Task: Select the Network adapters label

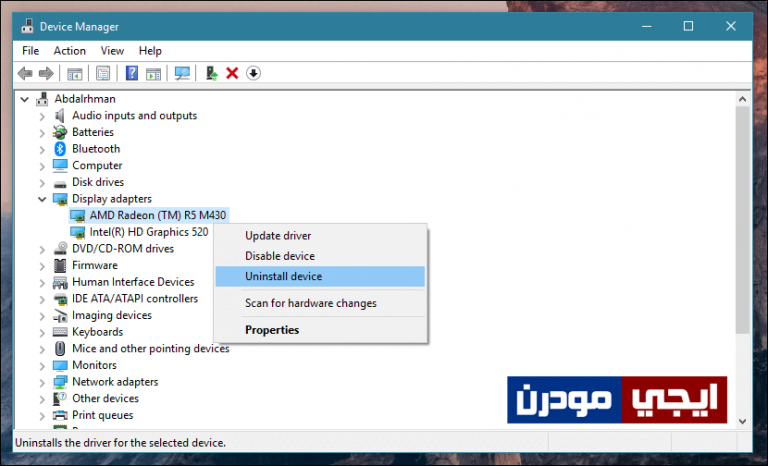Action: [115, 382]
